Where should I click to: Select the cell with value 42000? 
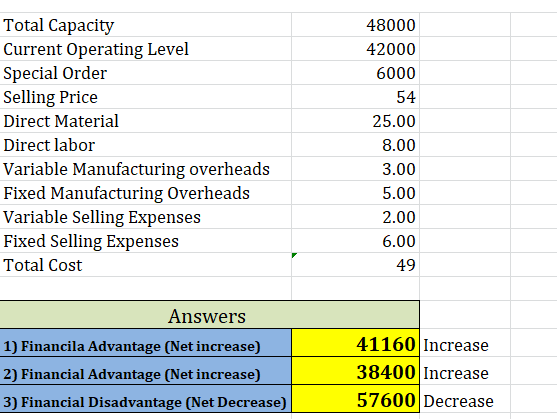356,49
